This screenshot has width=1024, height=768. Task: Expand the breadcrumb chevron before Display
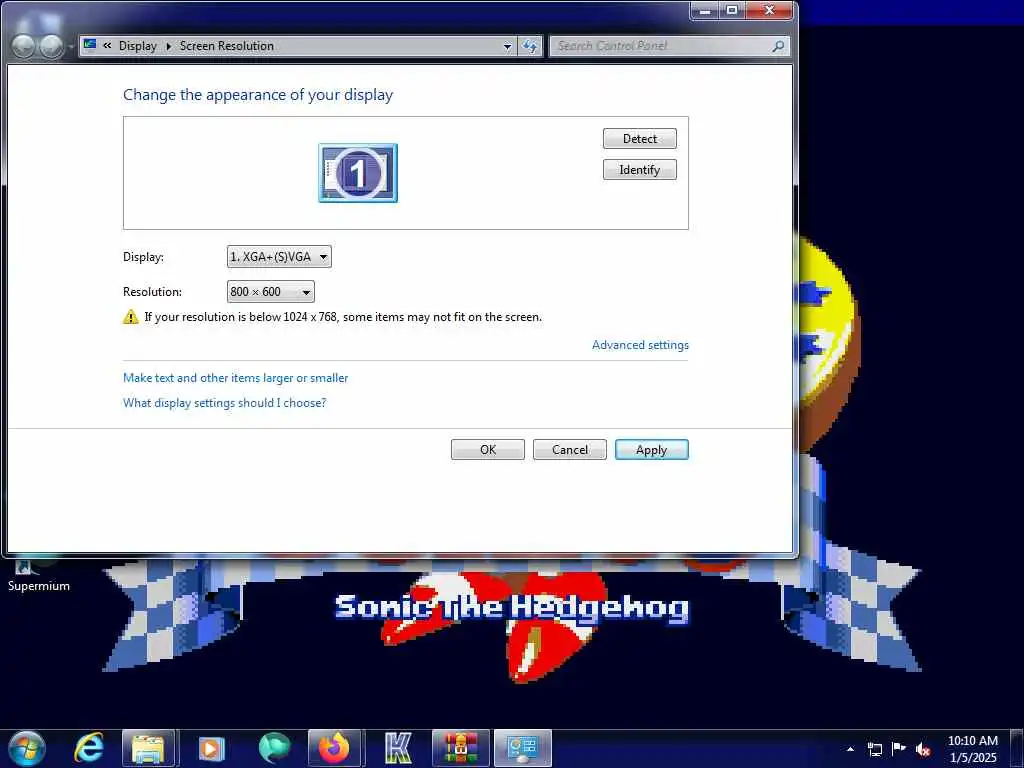(x=107, y=46)
